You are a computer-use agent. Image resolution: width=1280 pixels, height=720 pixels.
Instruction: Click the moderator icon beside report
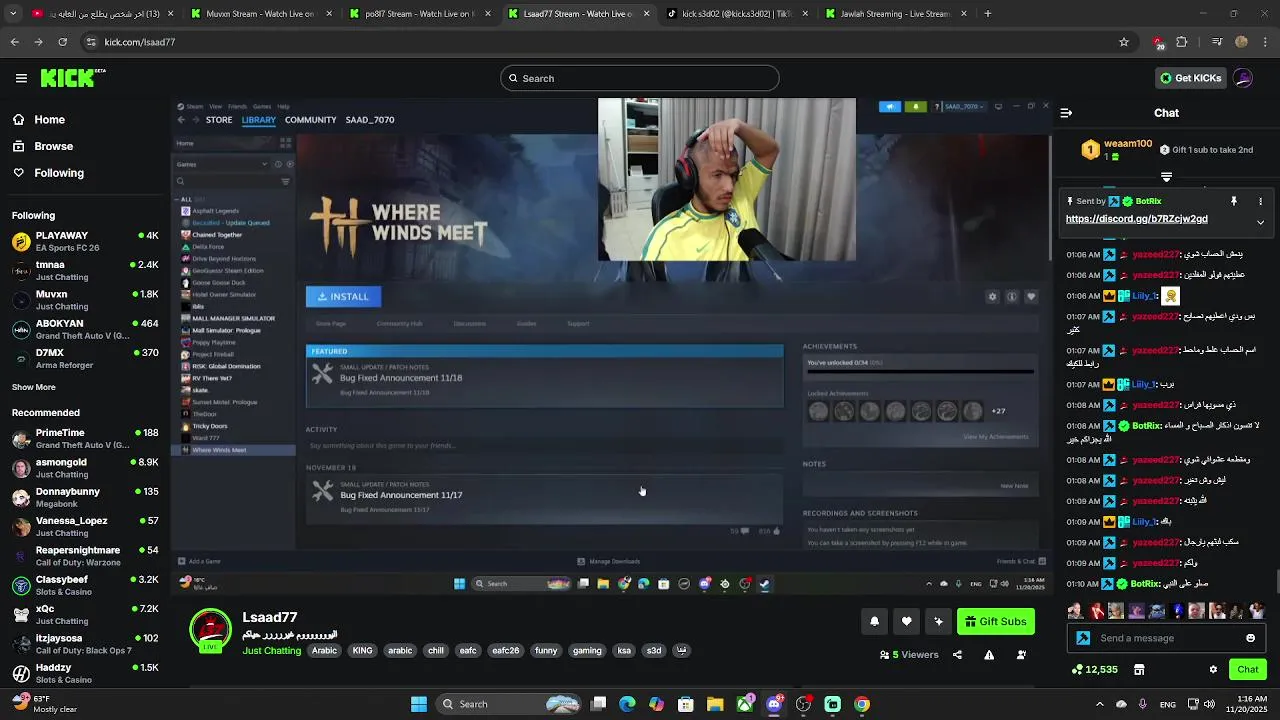click(1021, 655)
